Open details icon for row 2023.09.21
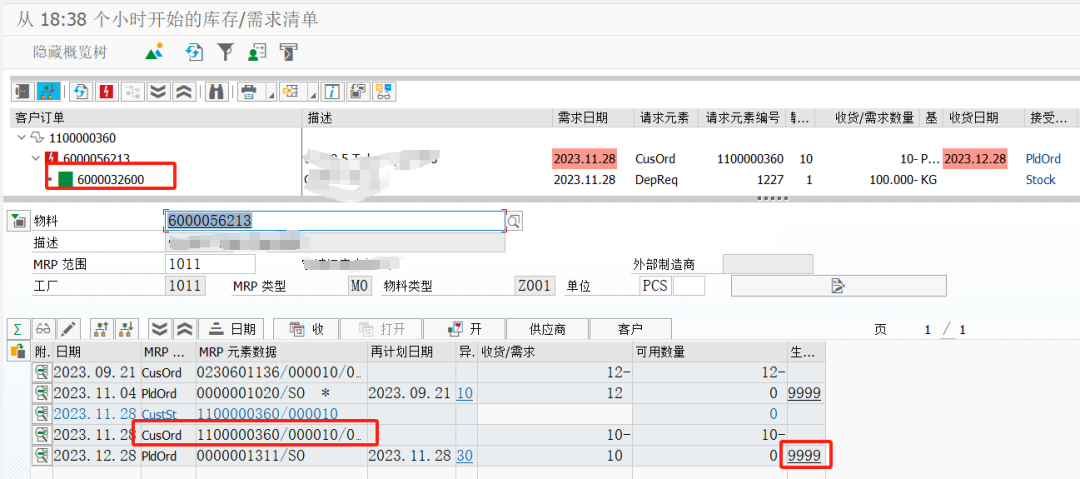Viewport: 1080px width, 479px height. point(42,372)
